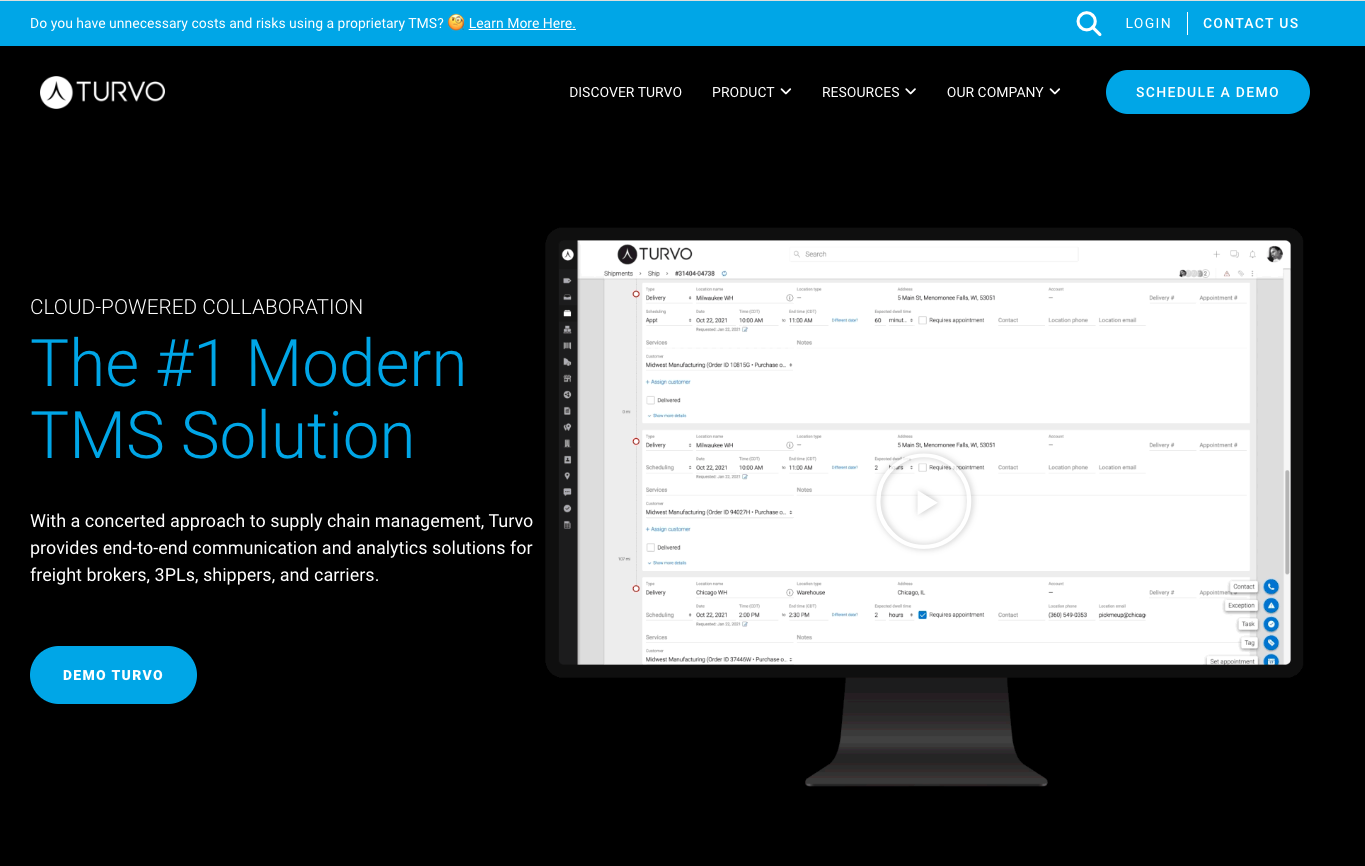Screen dimensions: 1365x866
Task: Click the blue Contact phone icon in preview
Action: [x=1271, y=586]
